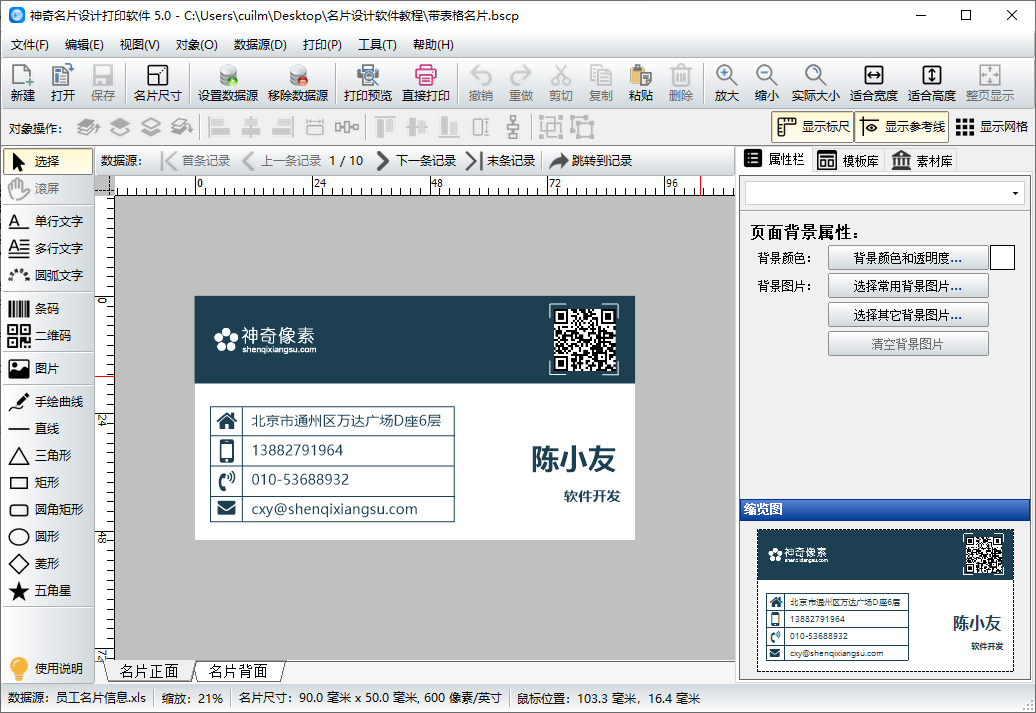1036x713 pixels.
Task: Click the 直接打印 direct print icon
Action: pyautogui.click(x=426, y=83)
